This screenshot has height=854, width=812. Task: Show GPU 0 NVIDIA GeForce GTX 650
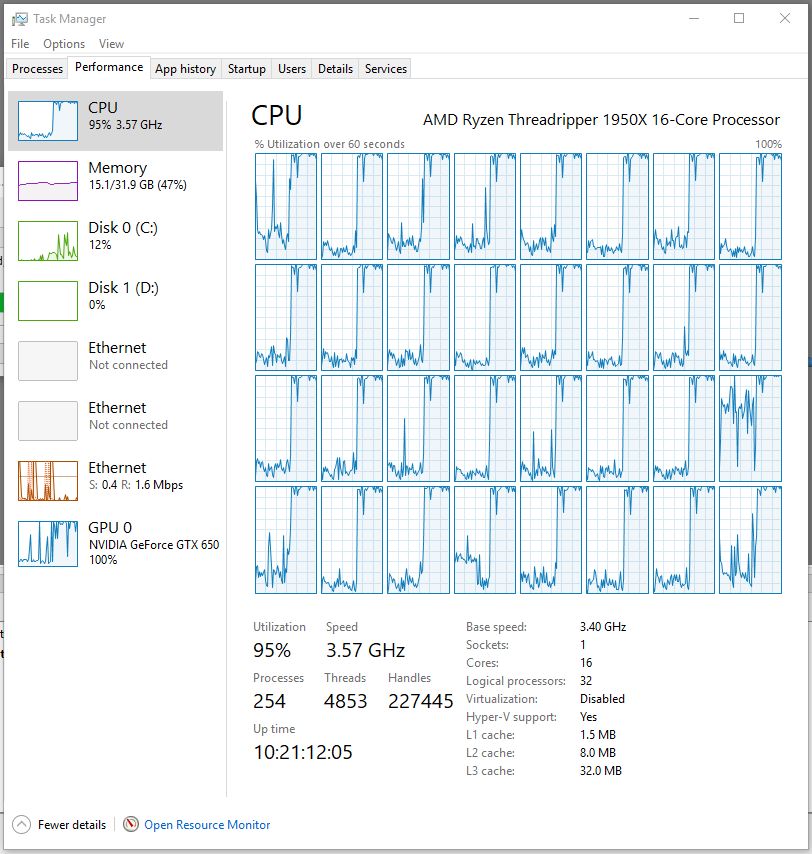coord(48,543)
